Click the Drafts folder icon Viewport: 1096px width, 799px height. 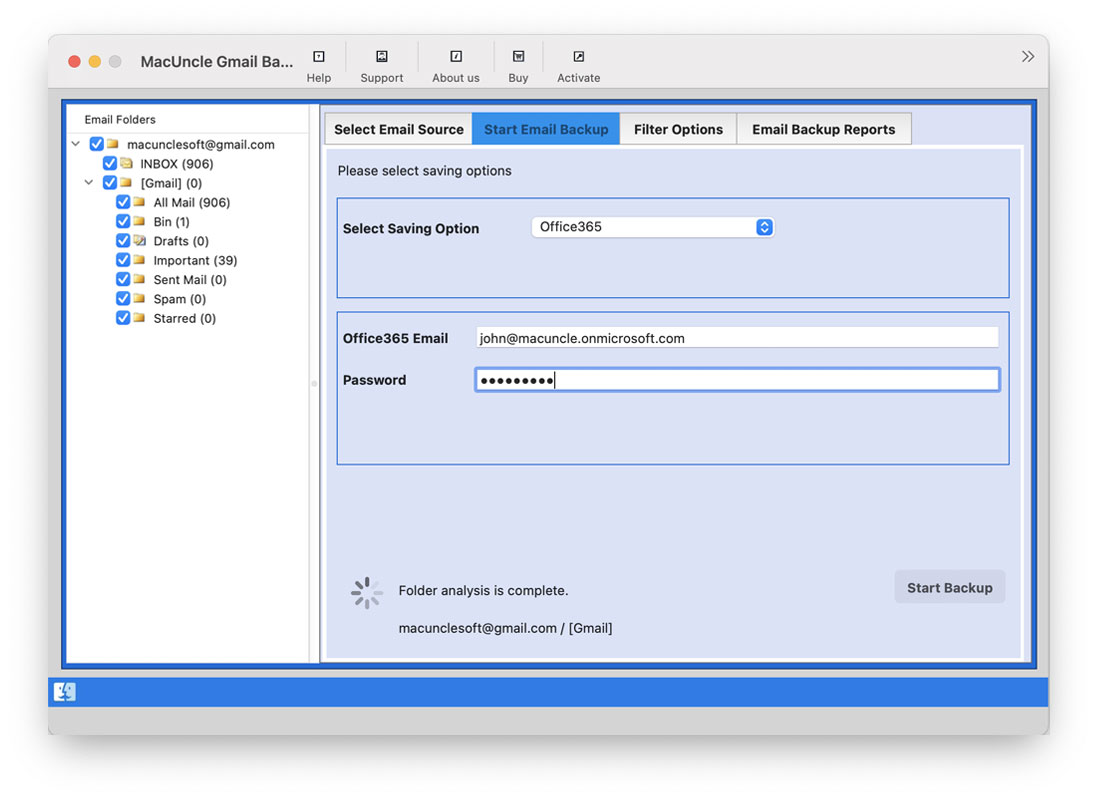tap(138, 240)
